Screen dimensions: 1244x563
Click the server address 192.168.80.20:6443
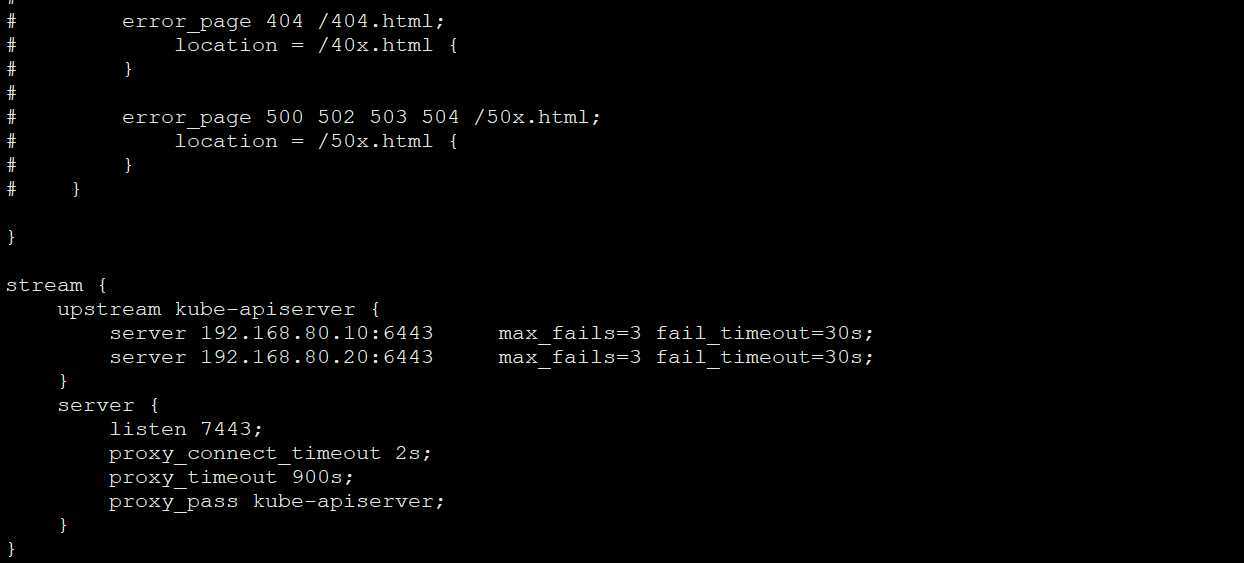click(317, 357)
